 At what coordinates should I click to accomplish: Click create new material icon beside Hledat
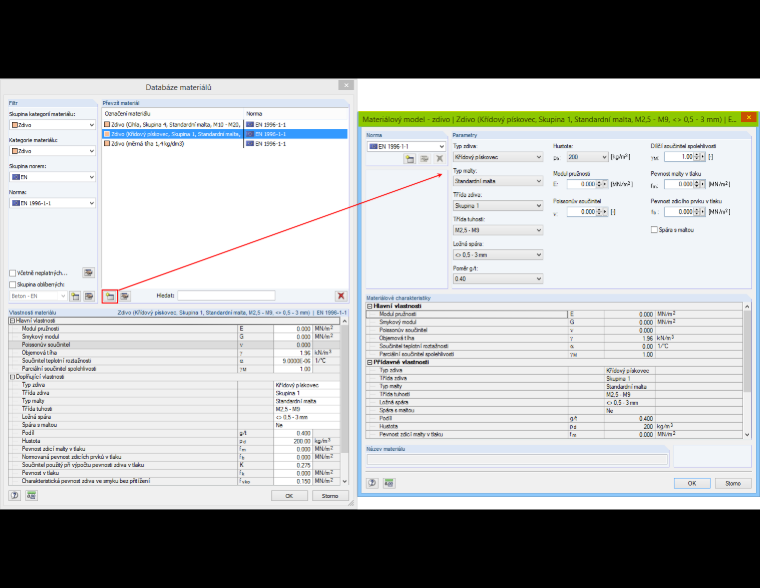click(x=110, y=296)
